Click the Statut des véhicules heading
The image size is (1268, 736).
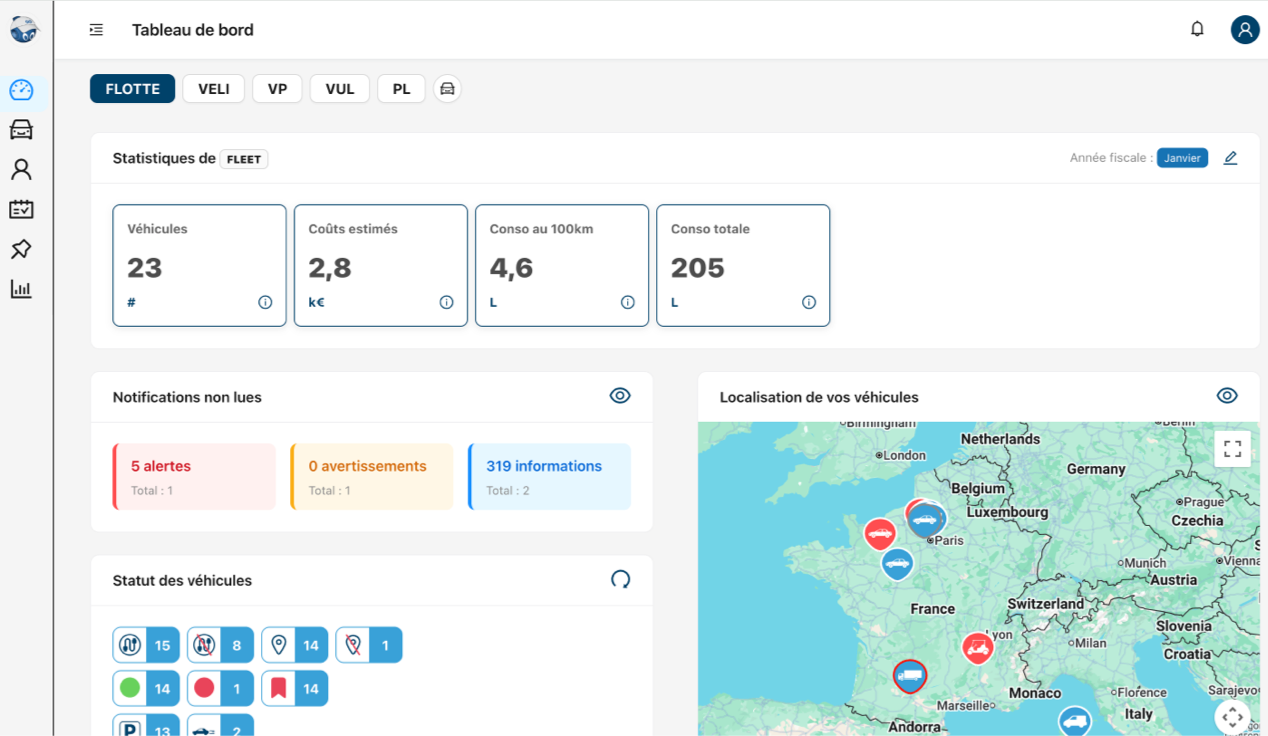(182, 580)
